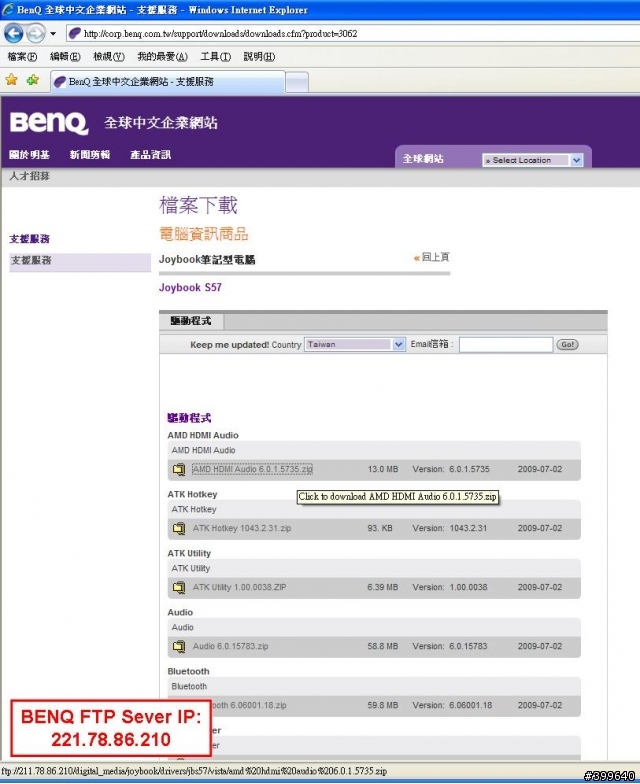This screenshot has width=640, height=784.
Task: Download ATK Hotkey 1043.2.31.zip
Action: pos(242,528)
